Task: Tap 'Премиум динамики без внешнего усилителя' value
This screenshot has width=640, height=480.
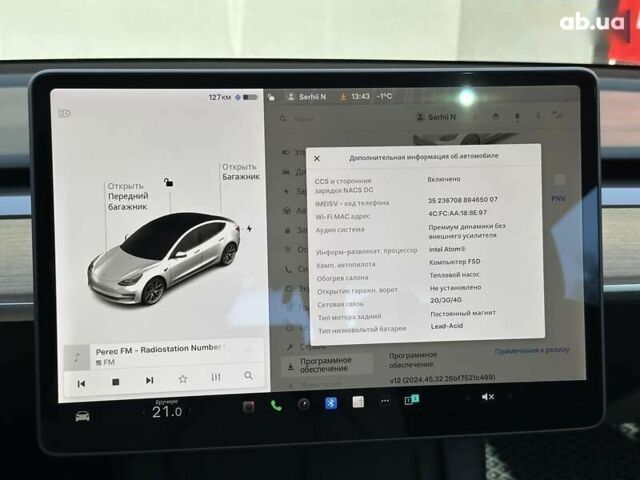Action: point(467,231)
